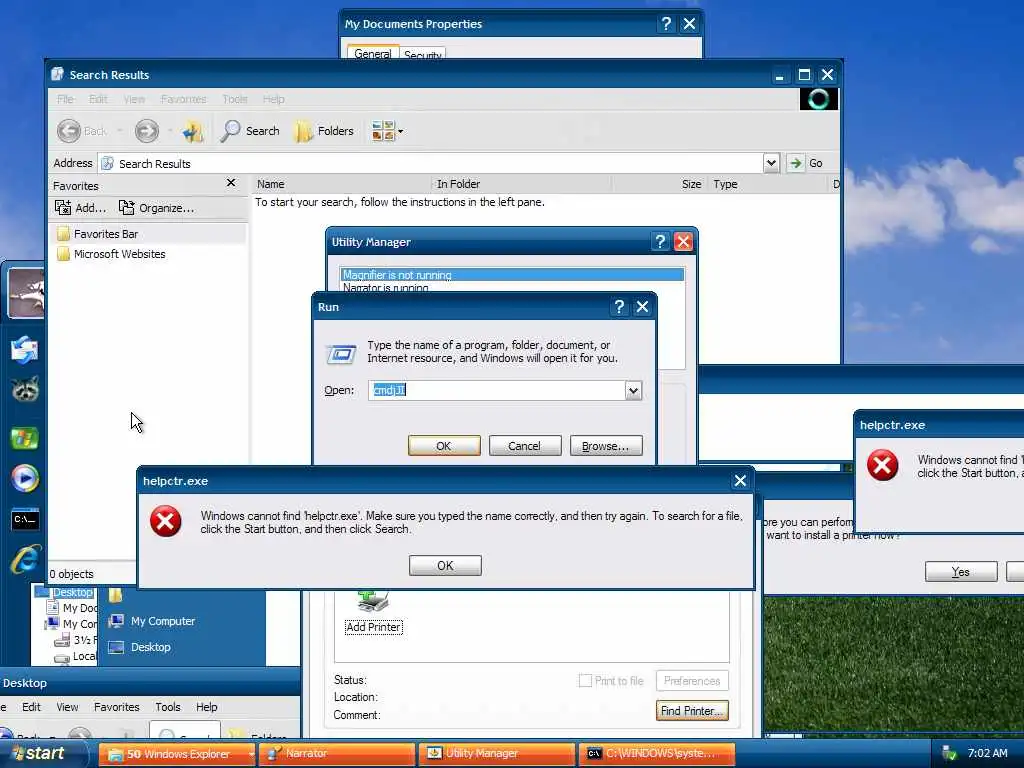Click Organize... in the Favorites pane
The image size is (1024, 768).
point(156,208)
